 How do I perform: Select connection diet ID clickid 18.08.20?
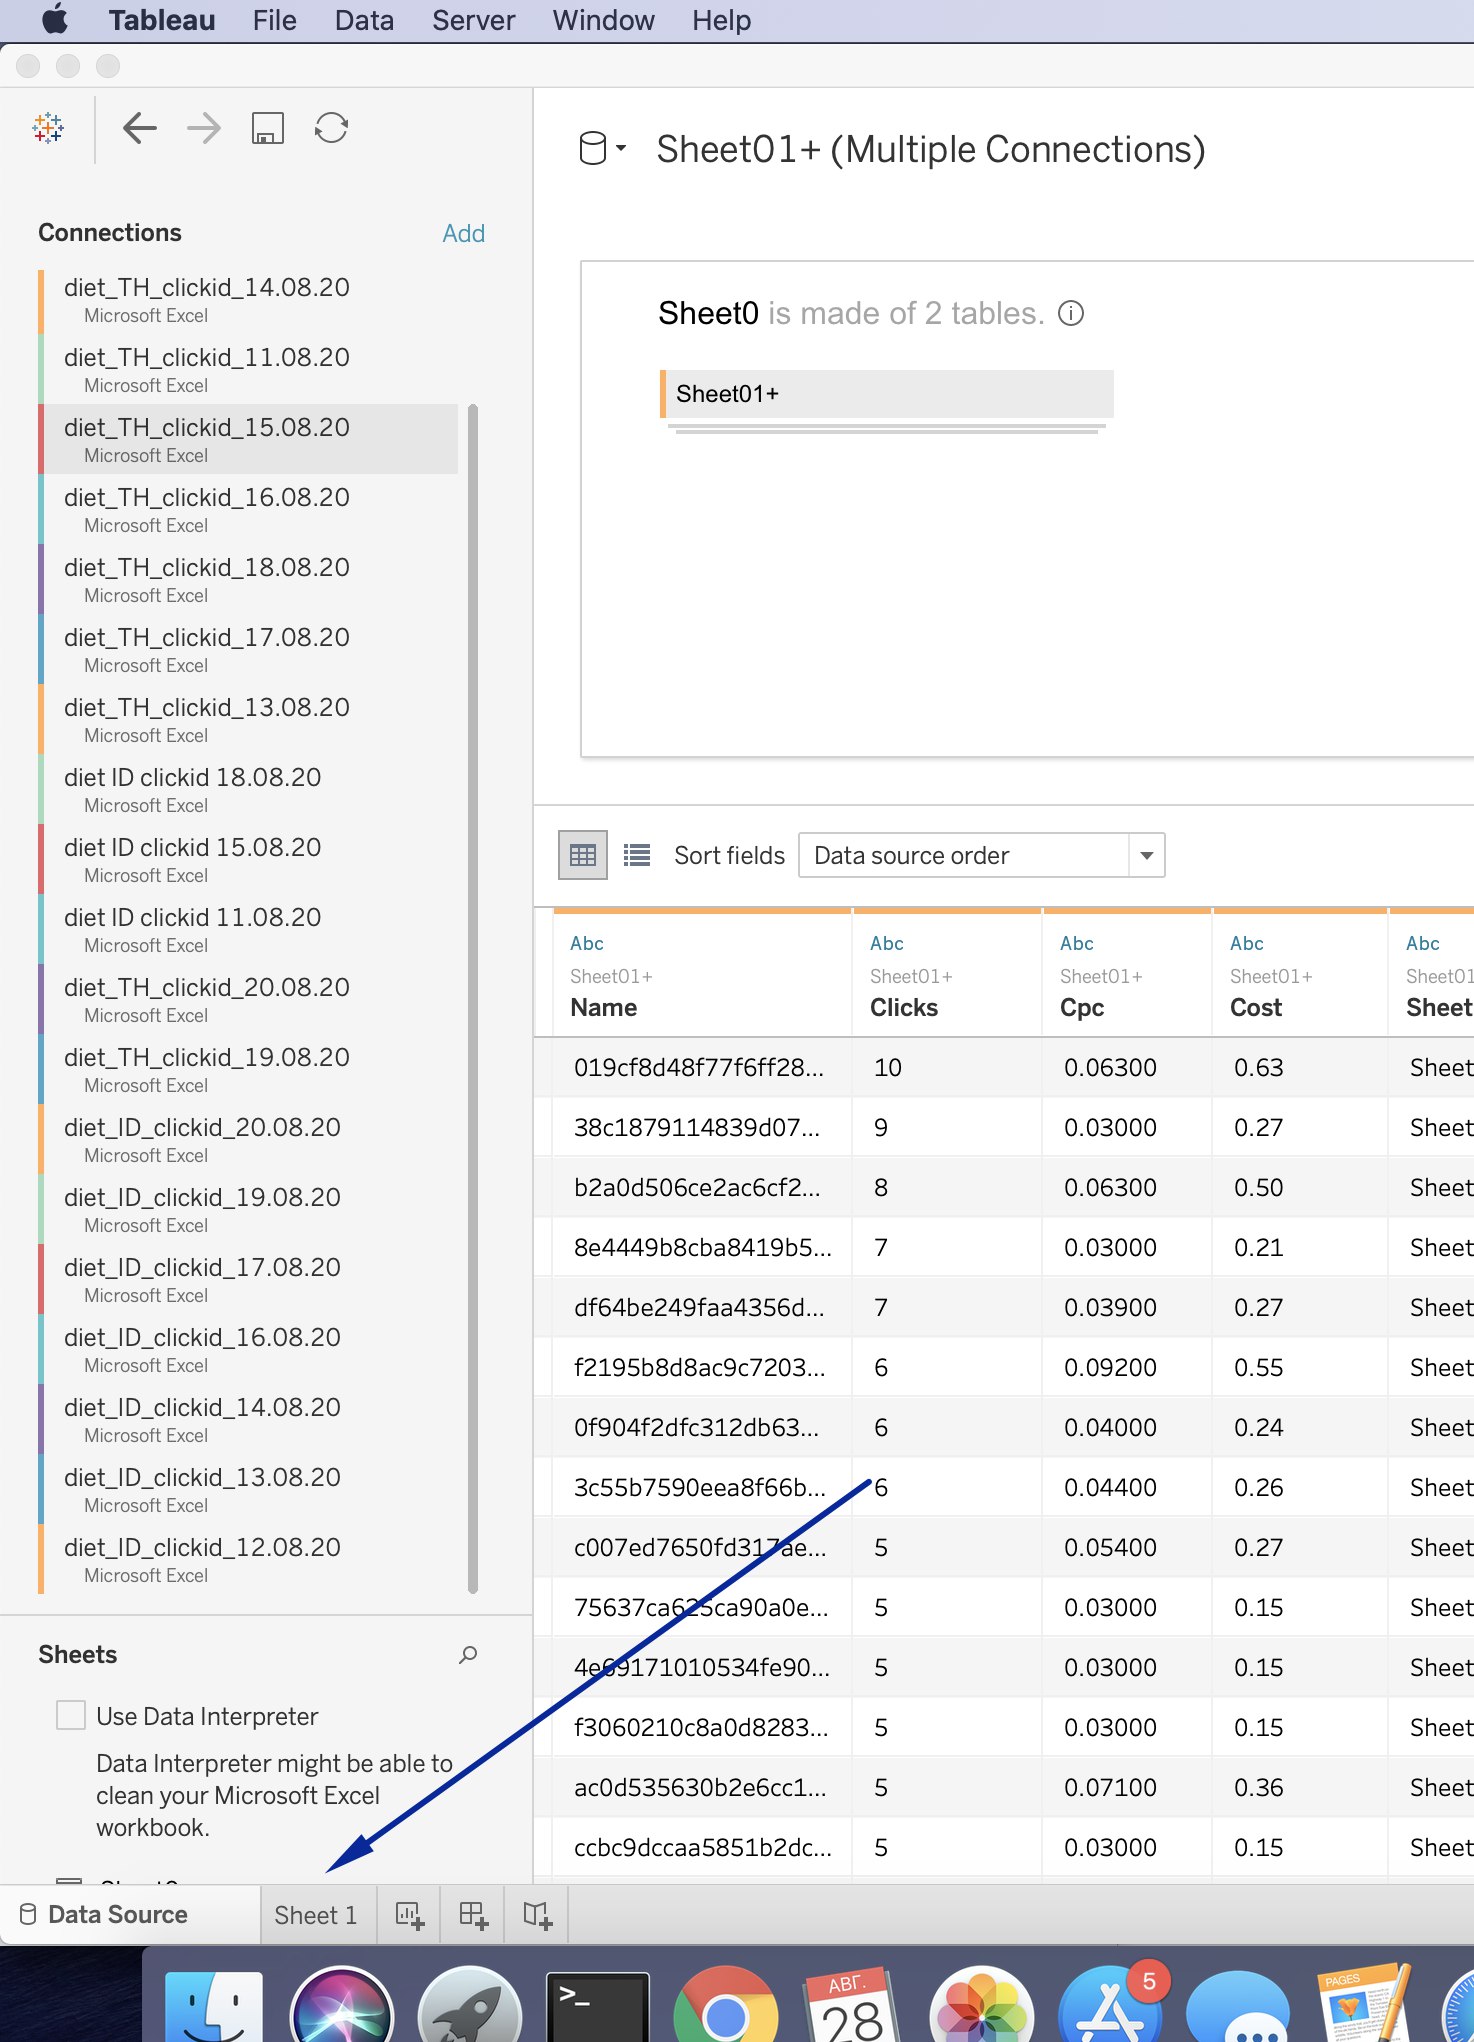tap(248, 789)
